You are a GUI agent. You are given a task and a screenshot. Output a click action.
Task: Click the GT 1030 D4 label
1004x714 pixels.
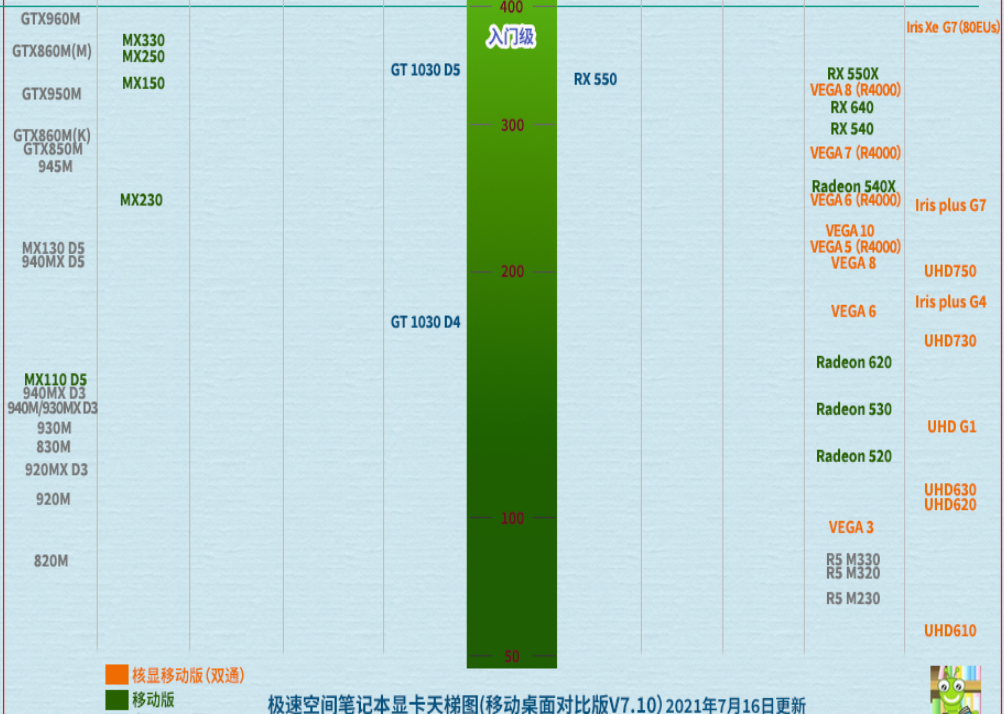coord(425,322)
